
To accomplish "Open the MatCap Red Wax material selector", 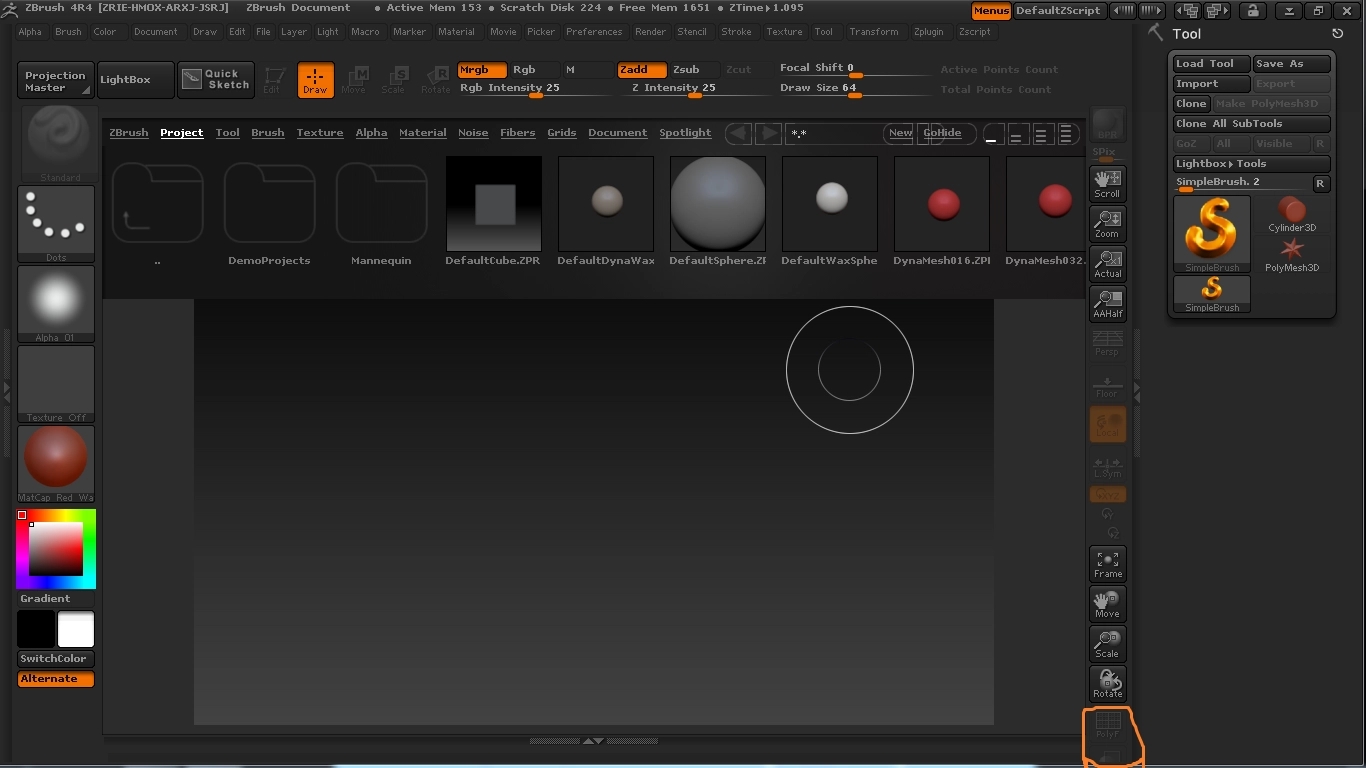I will (x=56, y=463).
